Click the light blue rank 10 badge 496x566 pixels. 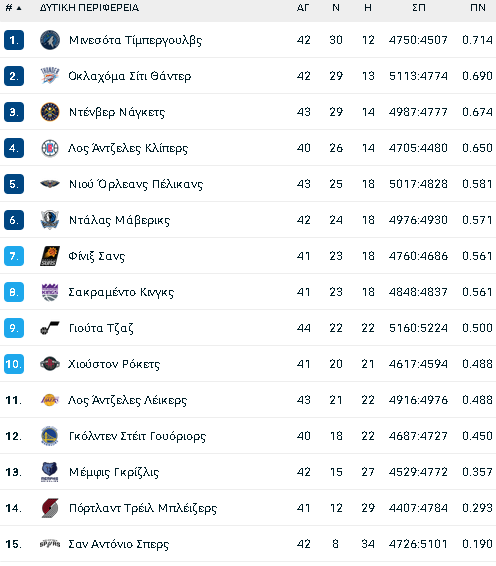pyautogui.click(x=14, y=364)
